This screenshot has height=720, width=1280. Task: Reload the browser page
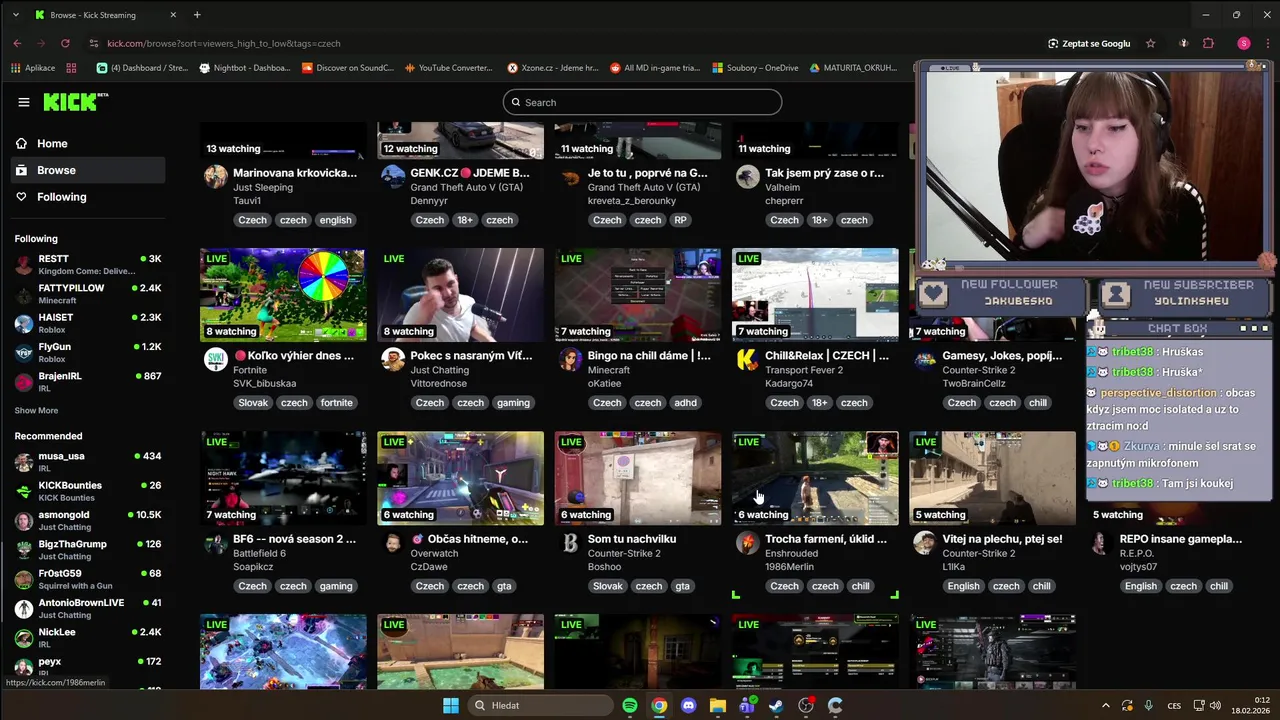(65, 43)
